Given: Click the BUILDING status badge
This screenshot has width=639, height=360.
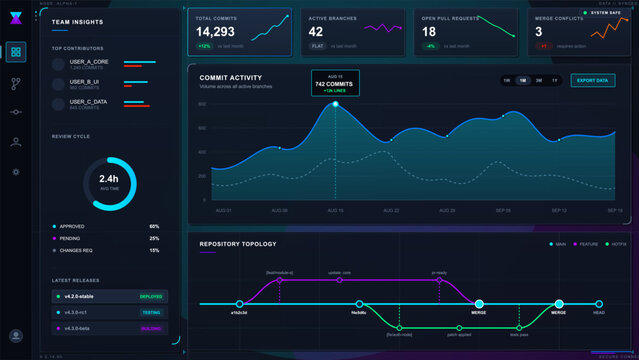Looking at the screenshot, I should click(151, 328).
